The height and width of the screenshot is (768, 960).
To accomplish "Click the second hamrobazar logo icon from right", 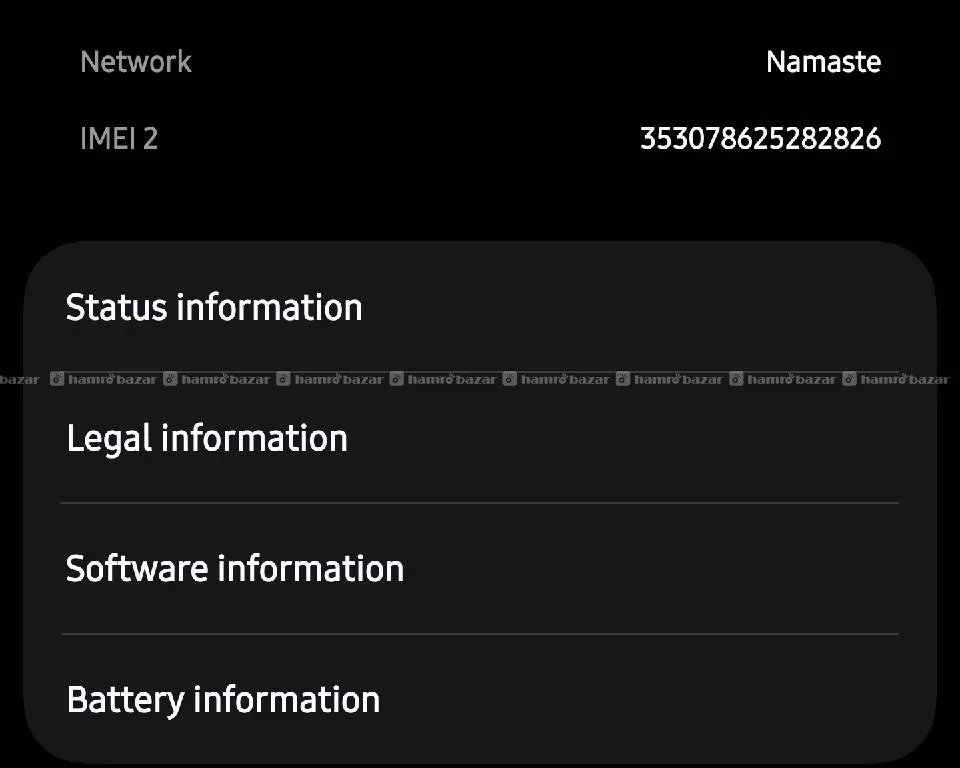I will click(x=737, y=379).
